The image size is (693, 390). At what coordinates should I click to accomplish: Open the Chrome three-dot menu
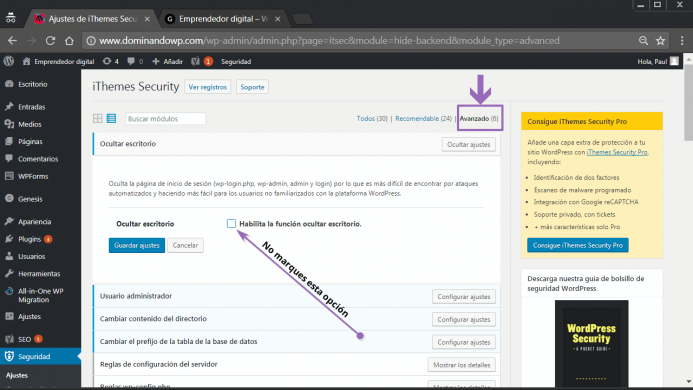(682, 41)
